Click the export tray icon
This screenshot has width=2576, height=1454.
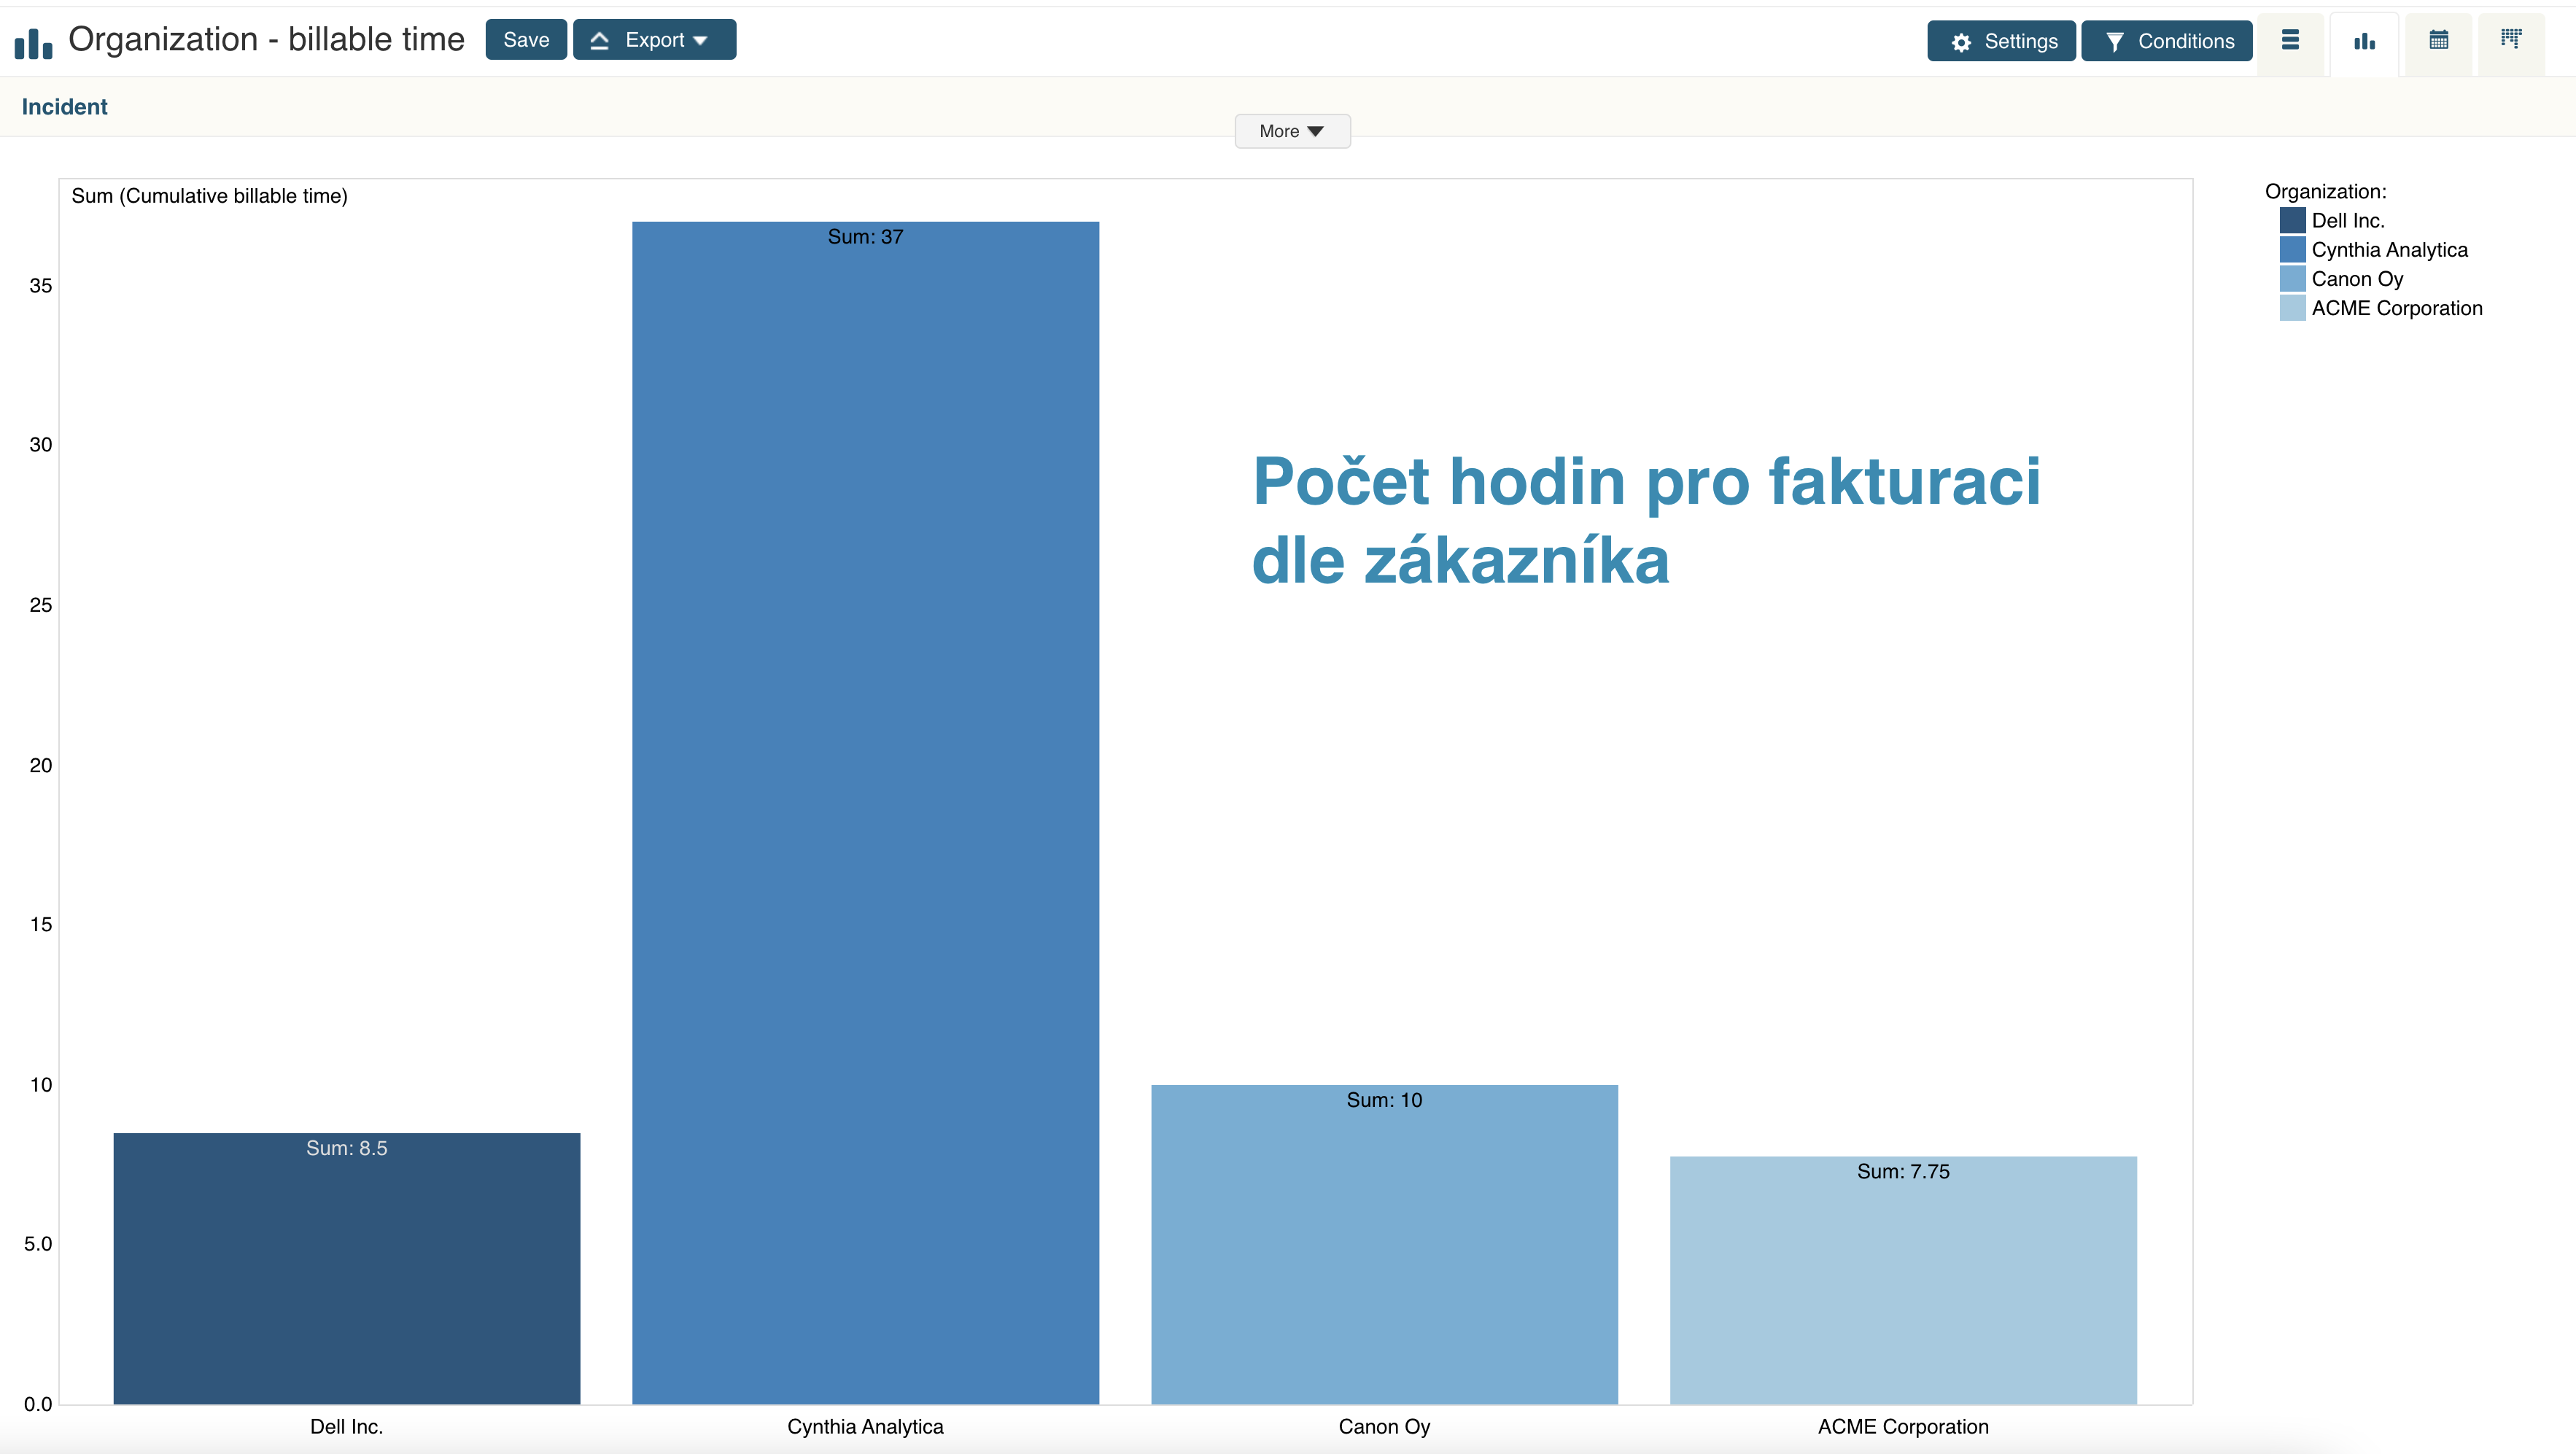600,41
